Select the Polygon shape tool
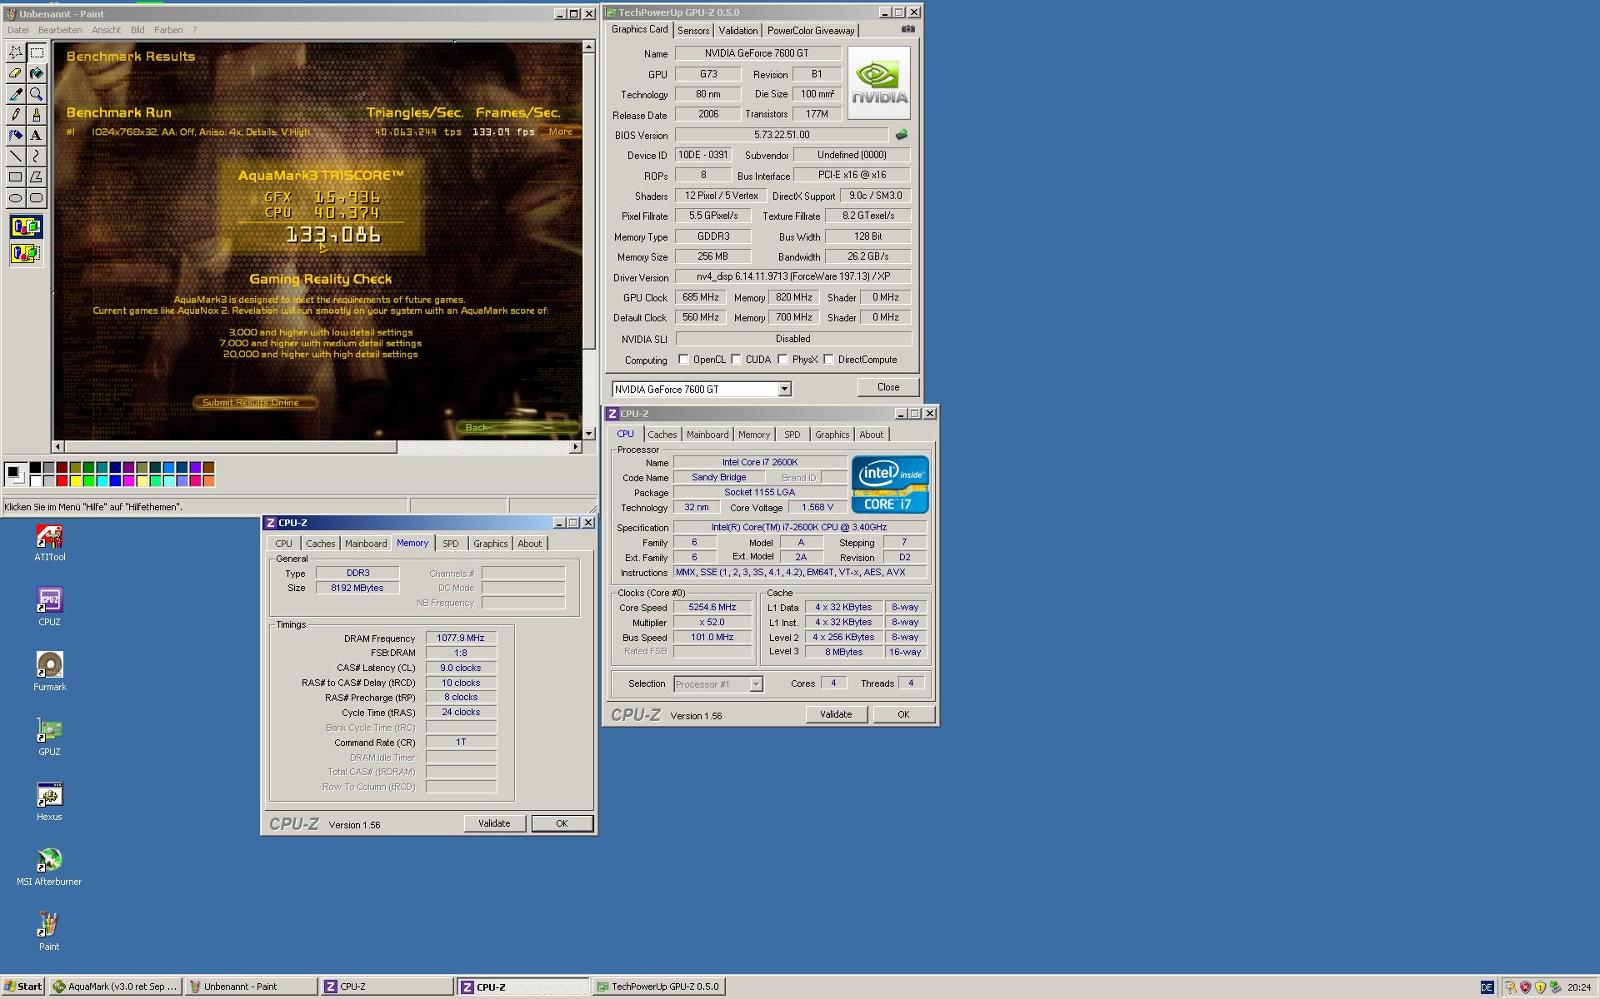The height and width of the screenshot is (999, 1600). [36, 177]
